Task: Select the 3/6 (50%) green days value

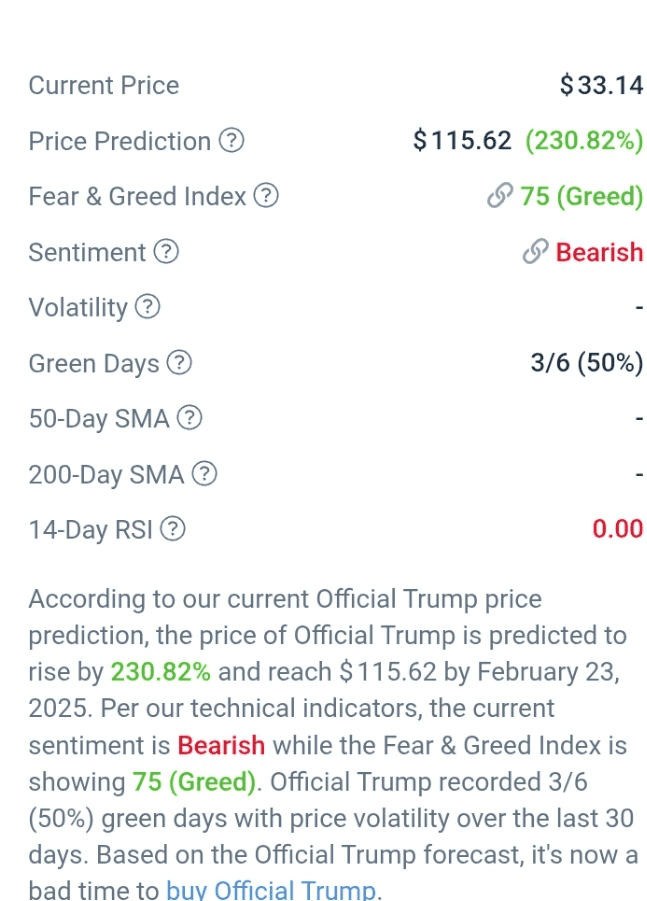Action: pyautogui.click(x=587, y=363)
